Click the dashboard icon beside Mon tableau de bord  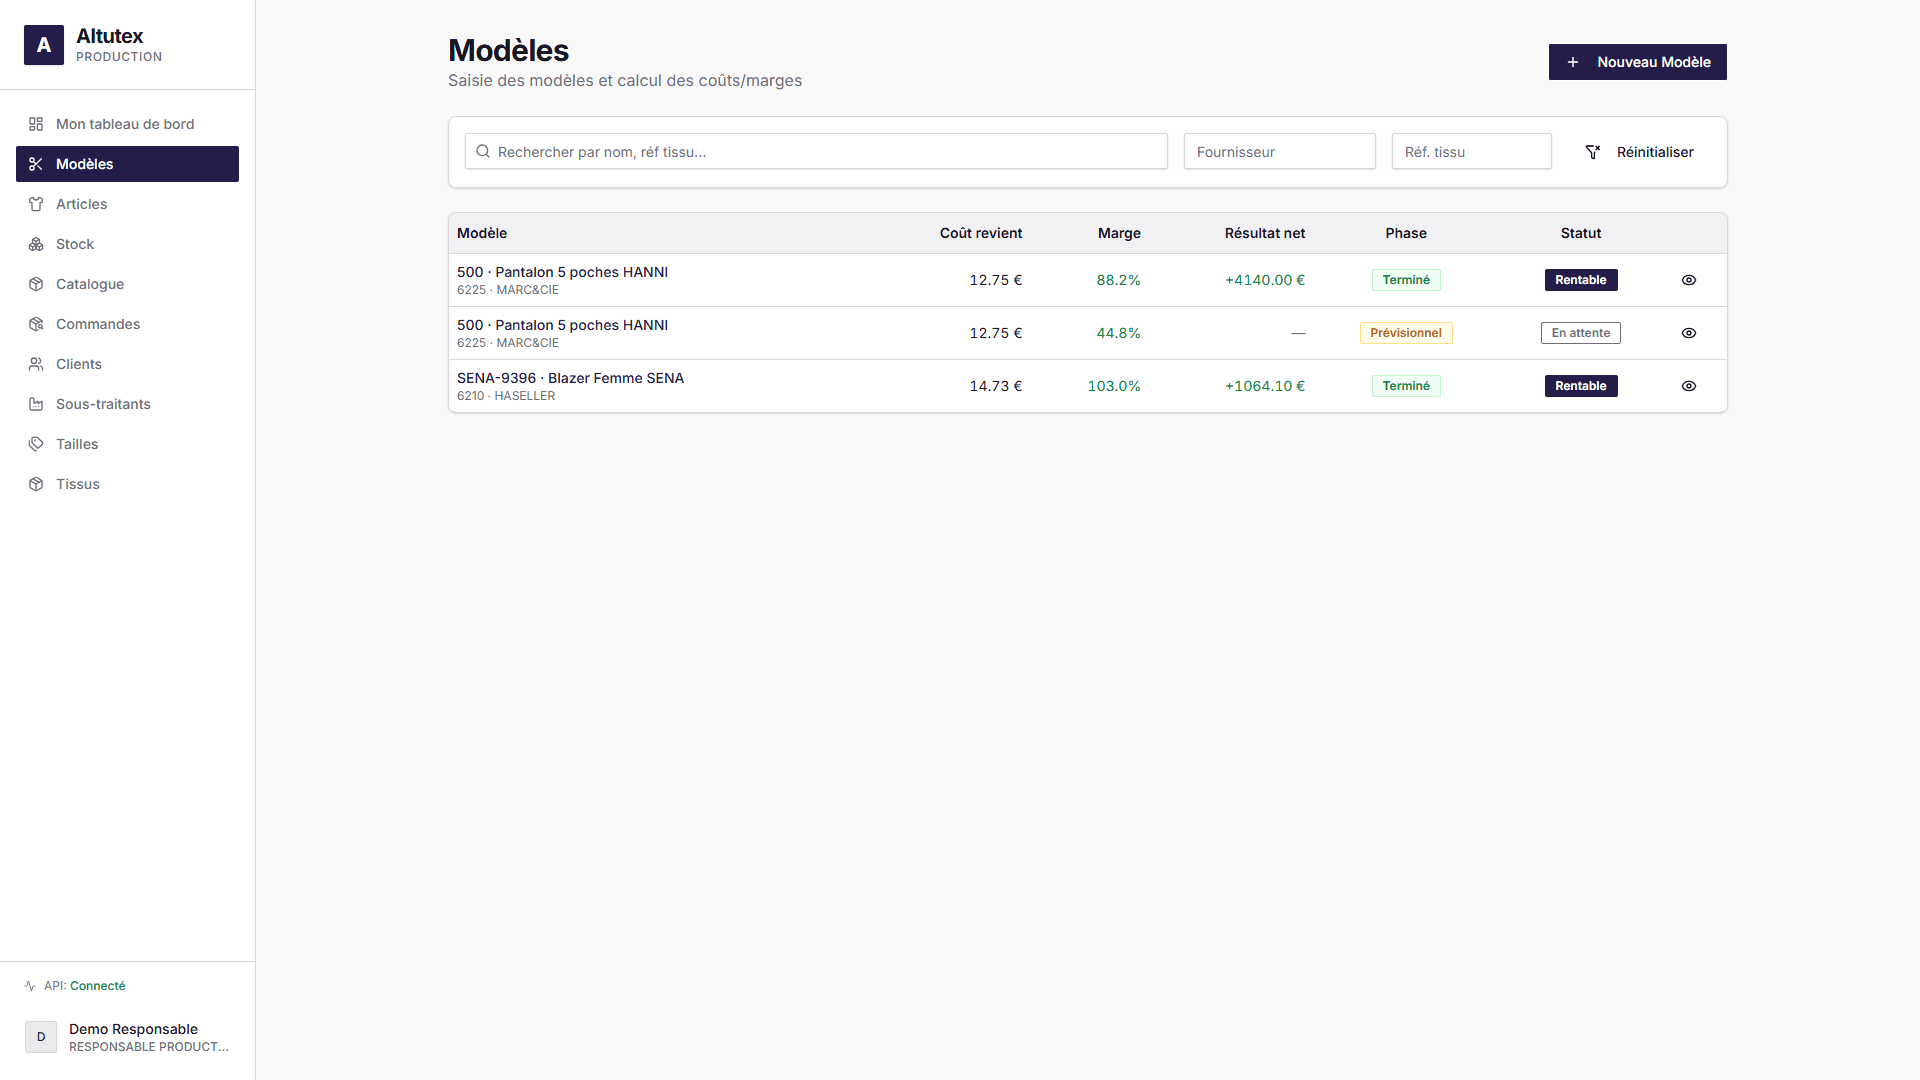36,124
